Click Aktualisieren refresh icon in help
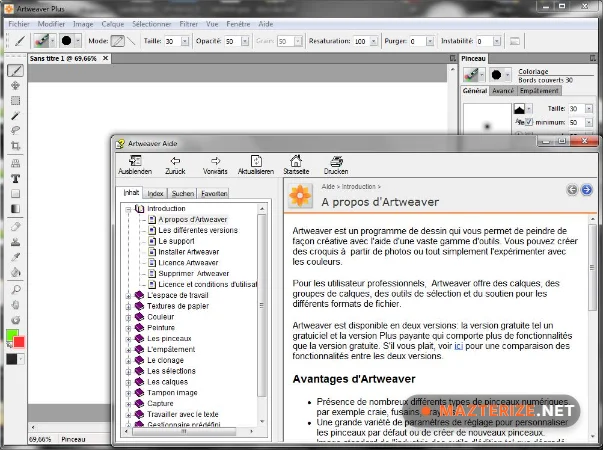Screen dimensions: 603x450 tap(256, 165)
